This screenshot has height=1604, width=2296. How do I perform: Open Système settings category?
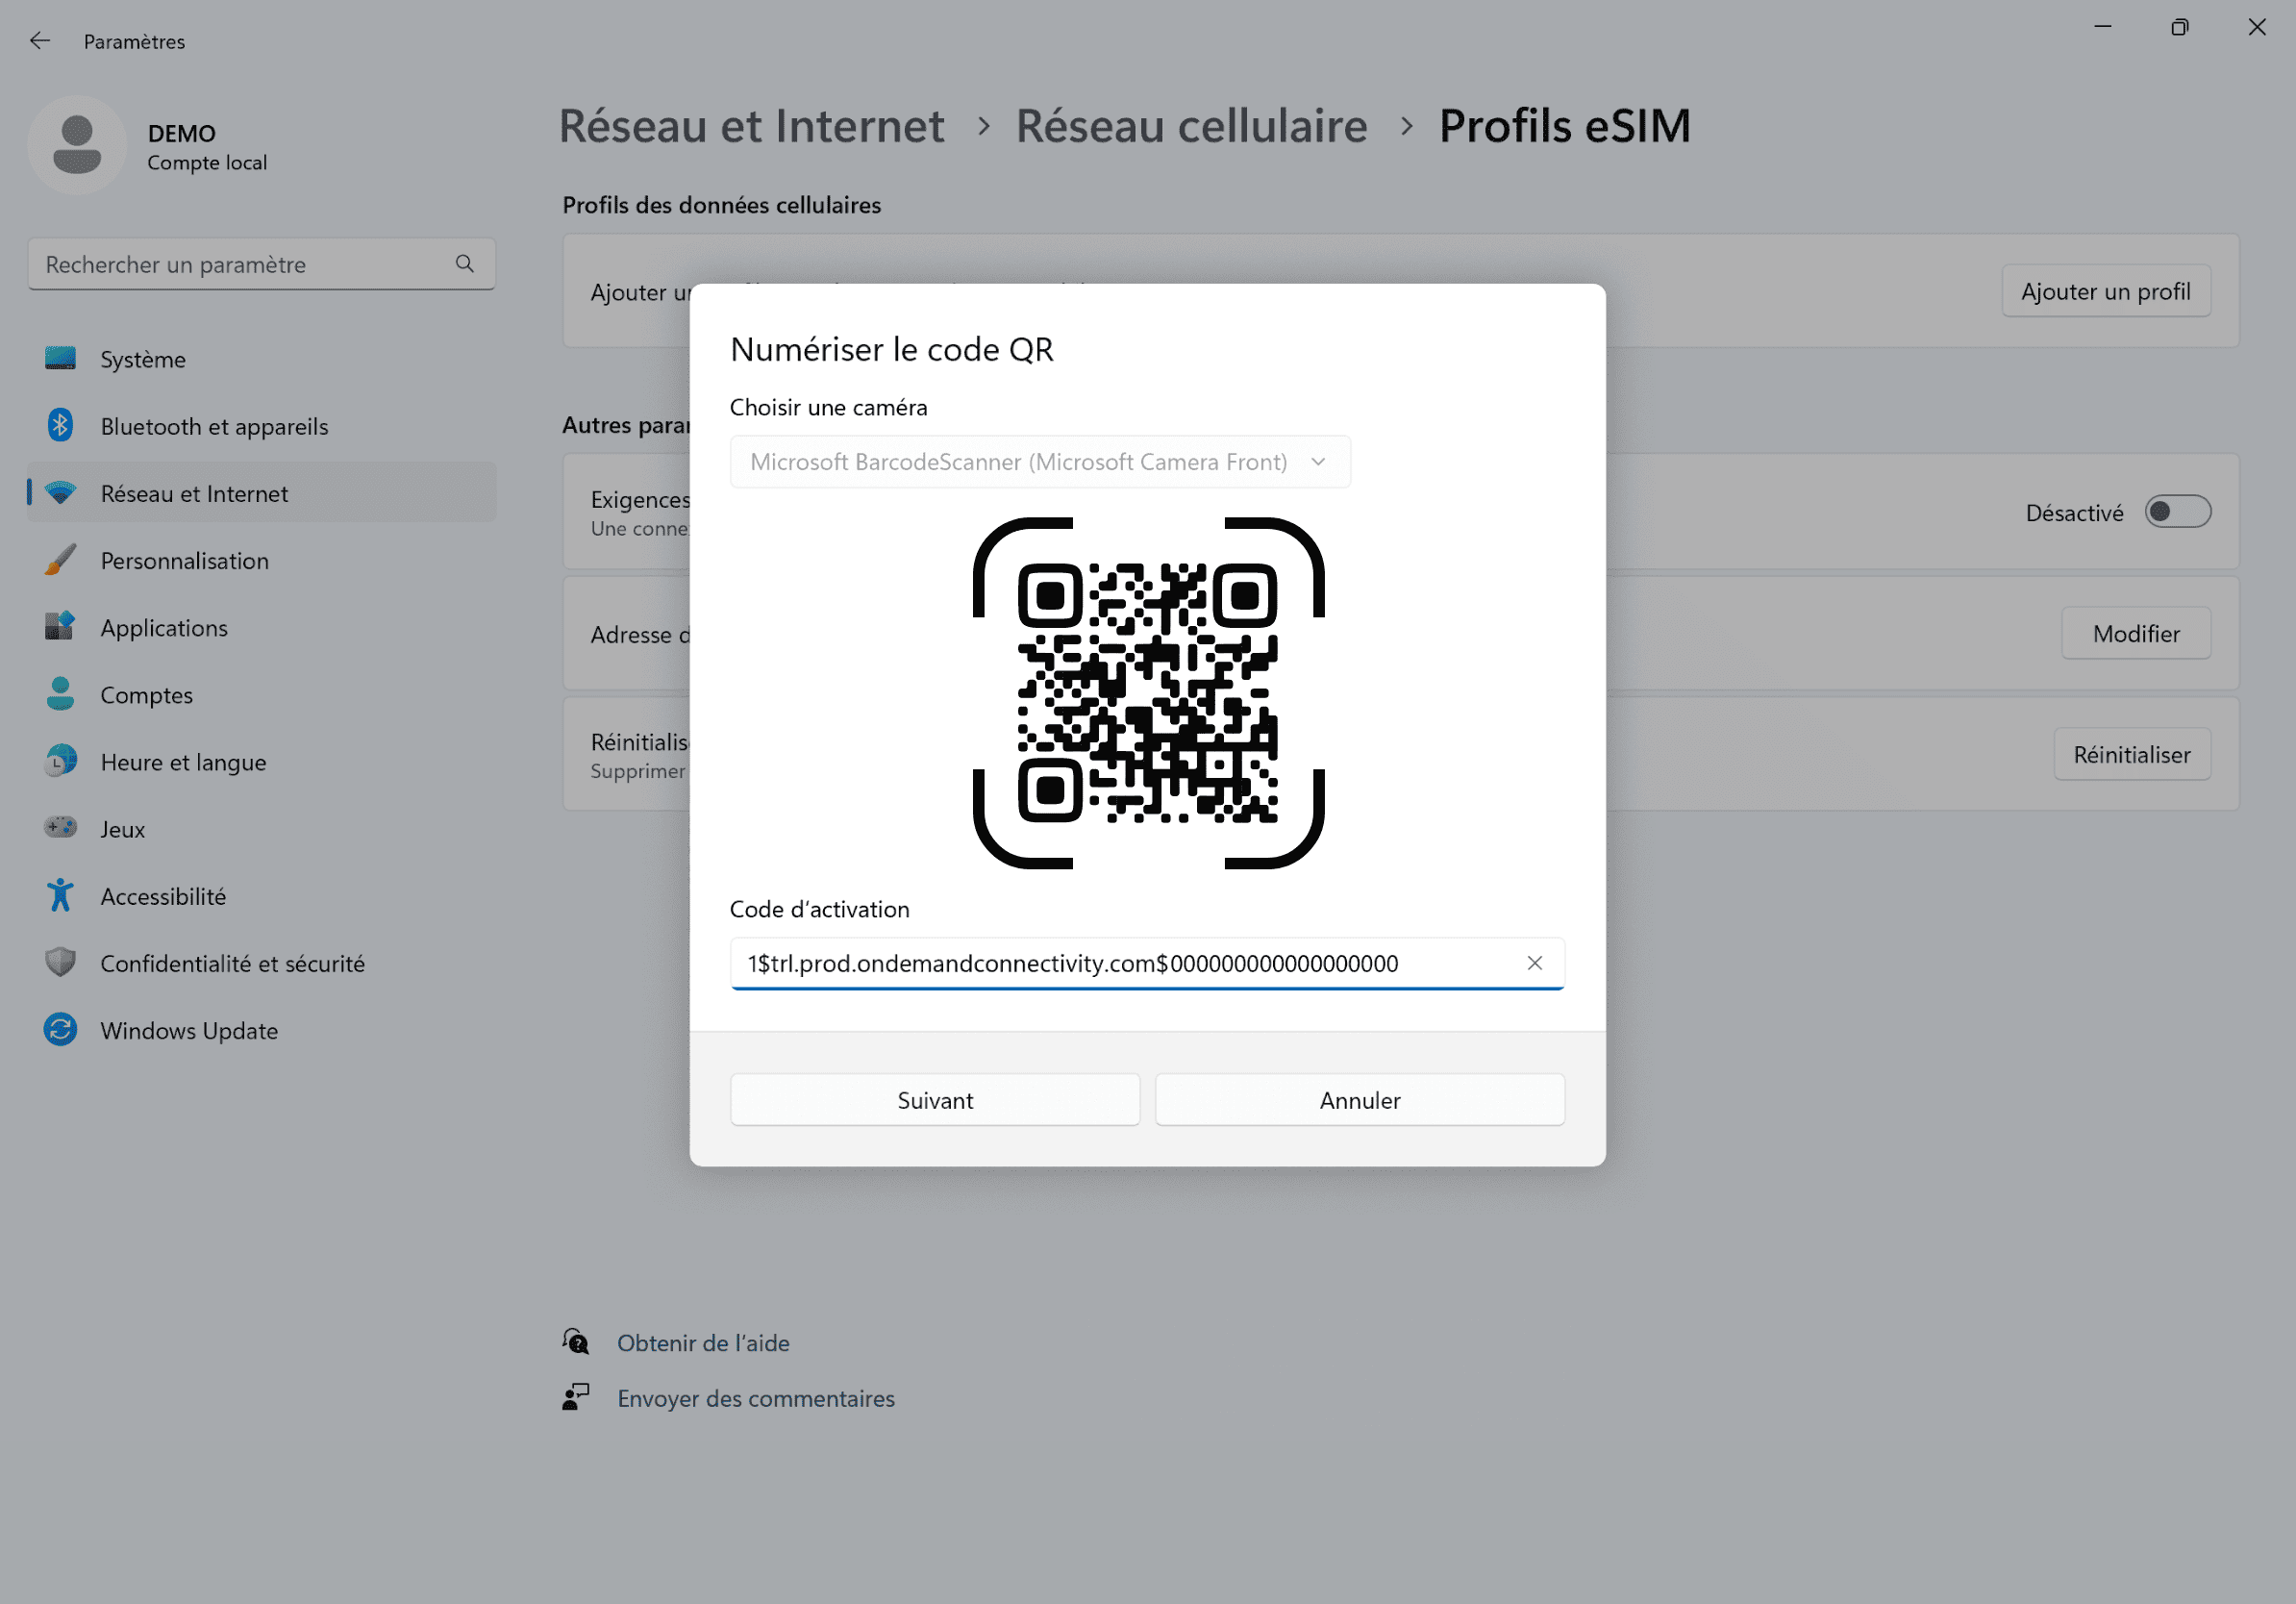(262, 359)
